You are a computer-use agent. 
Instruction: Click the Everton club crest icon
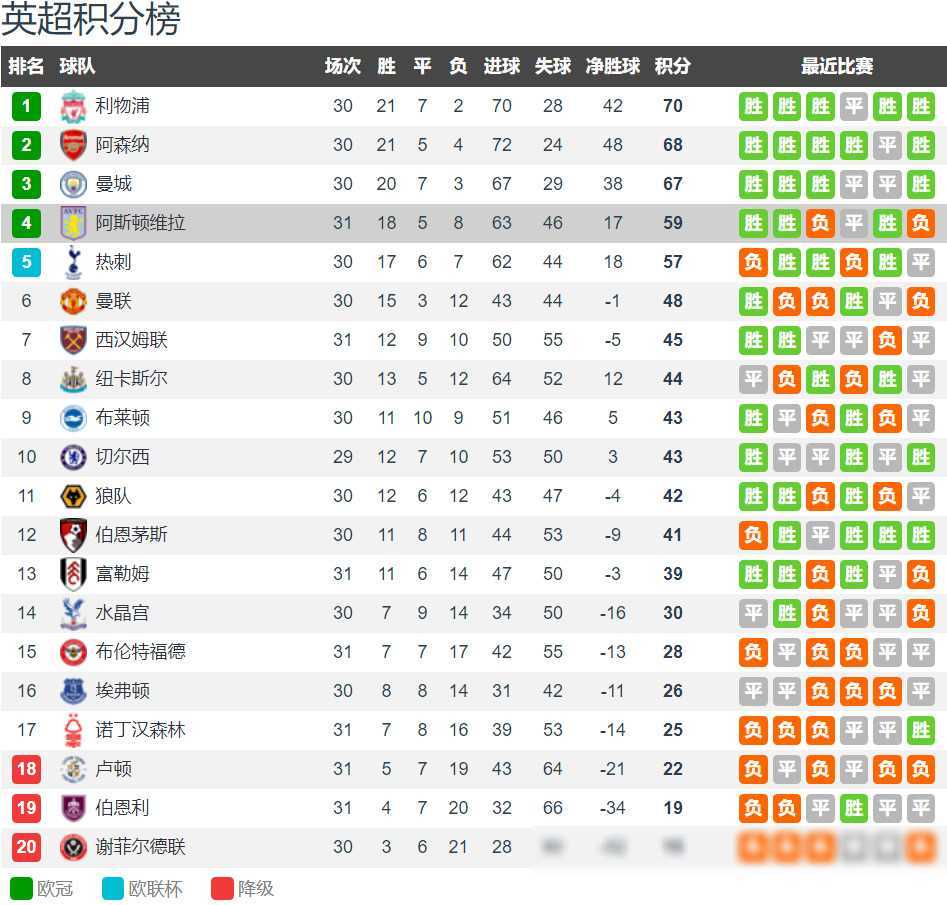[x=73, y=691]
